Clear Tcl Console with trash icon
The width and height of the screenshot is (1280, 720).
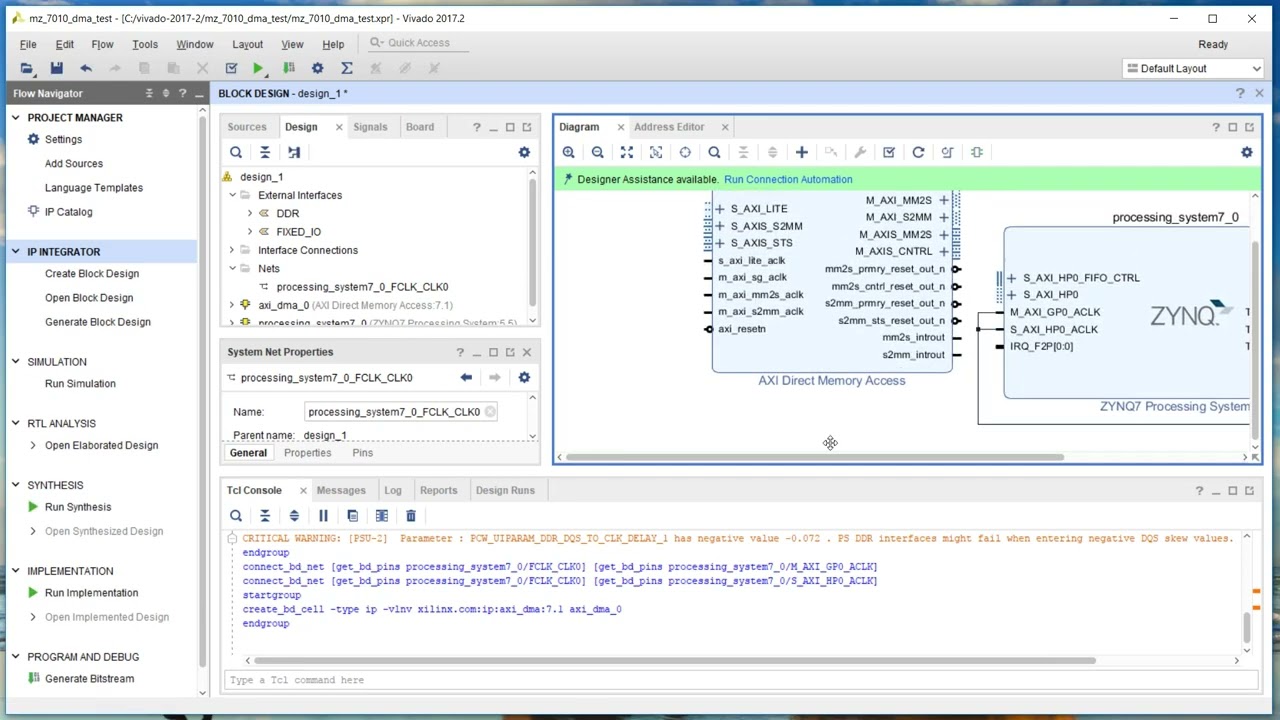click(410, 516)
